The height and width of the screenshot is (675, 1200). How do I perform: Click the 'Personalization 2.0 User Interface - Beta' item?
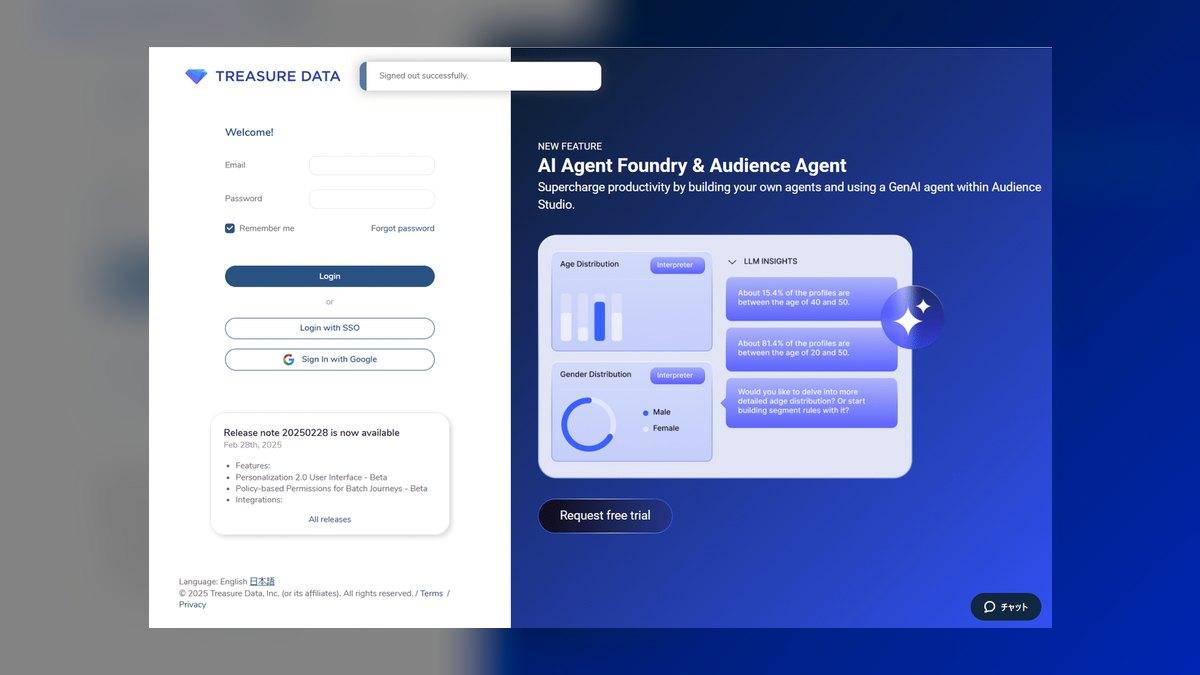(311, 478)
